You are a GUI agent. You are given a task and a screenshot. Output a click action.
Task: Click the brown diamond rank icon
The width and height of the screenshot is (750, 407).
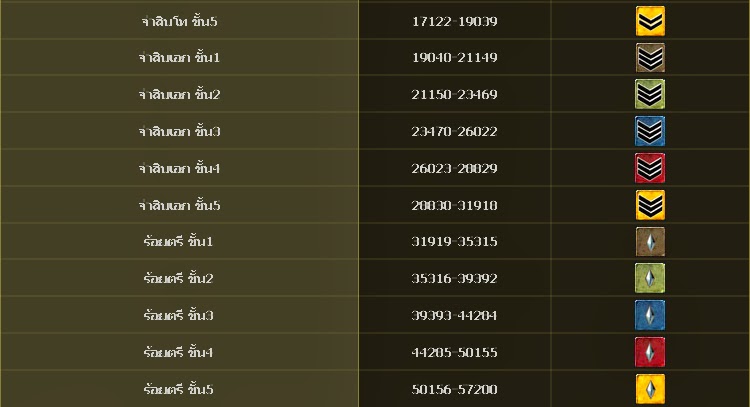pyautogui.click(x=650, y=242)
